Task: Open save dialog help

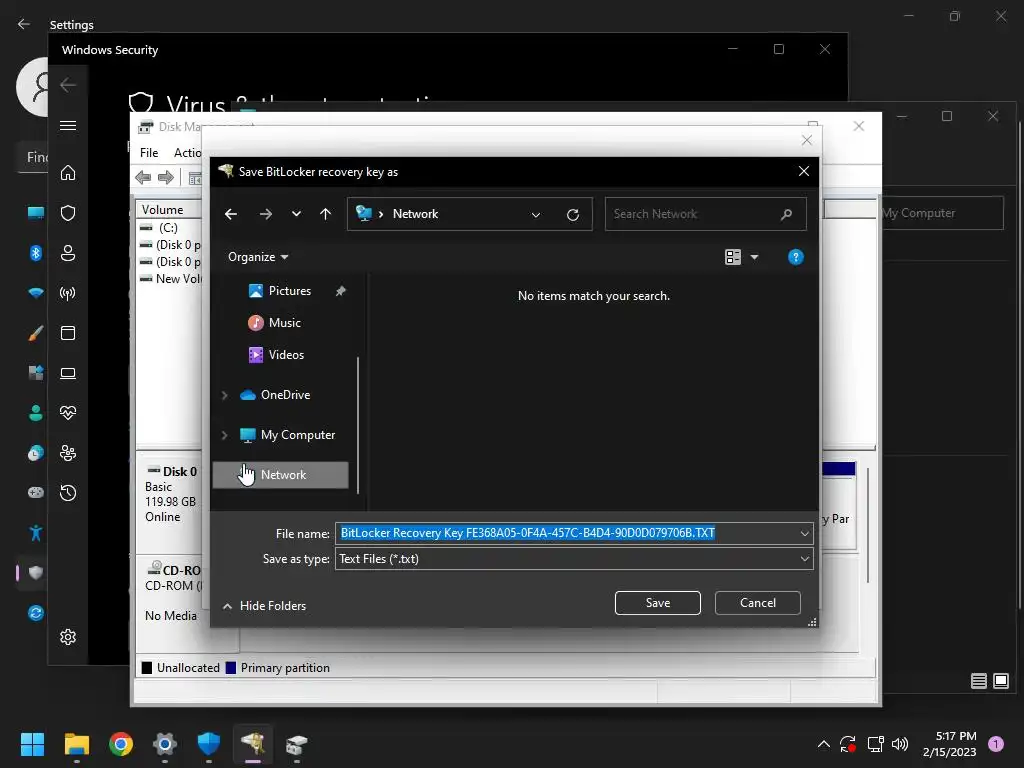Action: click(795, 257)
